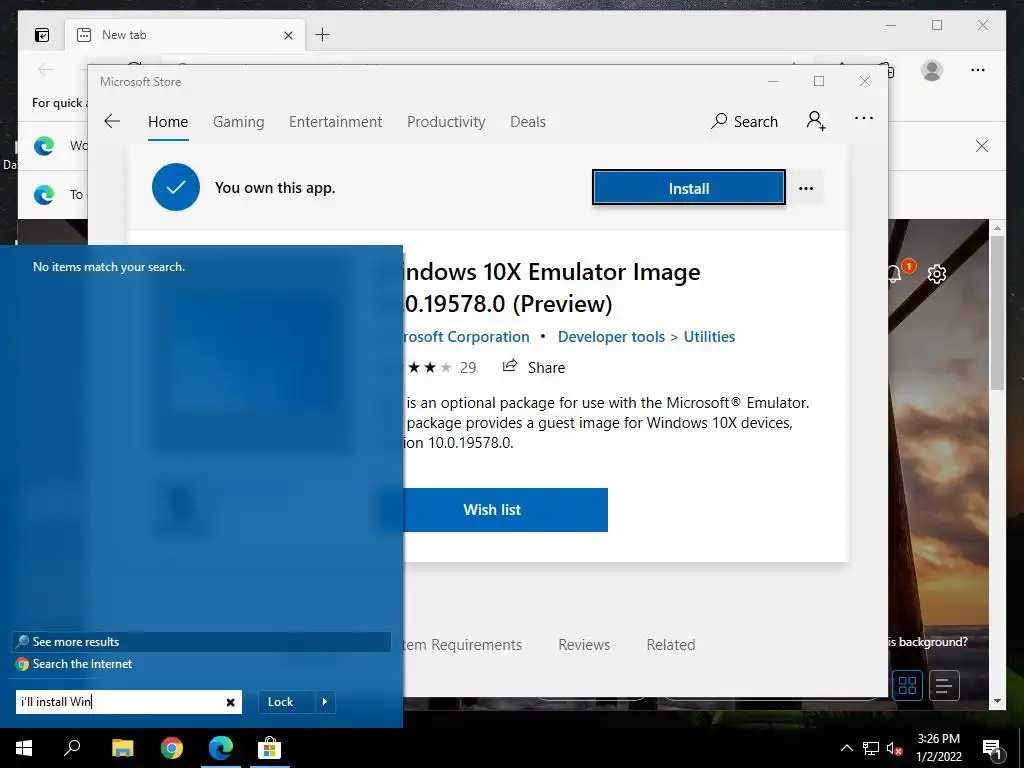Install the Windows 10X Emulator Image
Image resolution: width=1024 pixels, height=768 pixels.
(688, 188)
